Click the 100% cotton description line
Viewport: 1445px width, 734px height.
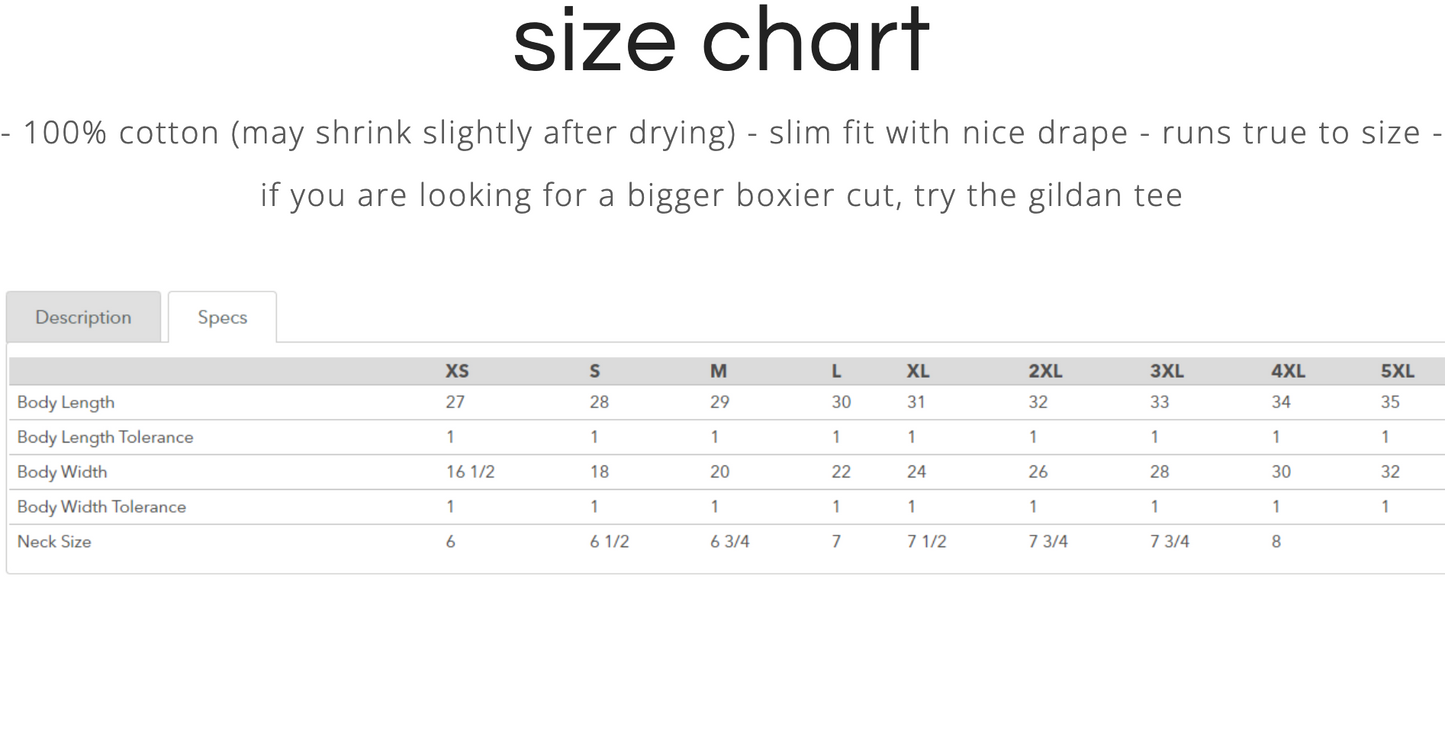click(721, 133)
